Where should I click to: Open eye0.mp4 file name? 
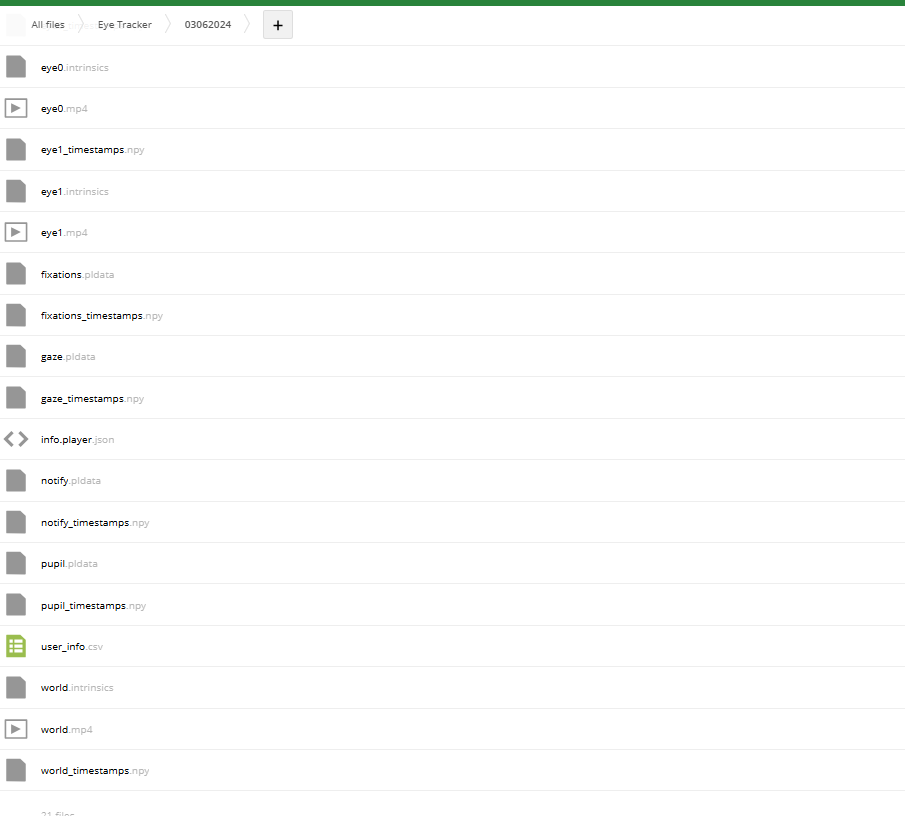[64, 108]
